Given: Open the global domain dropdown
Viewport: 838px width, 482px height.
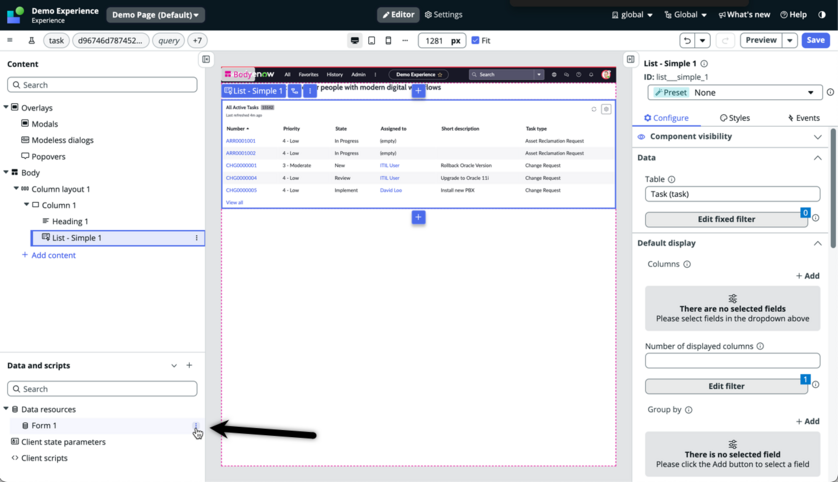Looking at the screenshot, I should point(632,14).
